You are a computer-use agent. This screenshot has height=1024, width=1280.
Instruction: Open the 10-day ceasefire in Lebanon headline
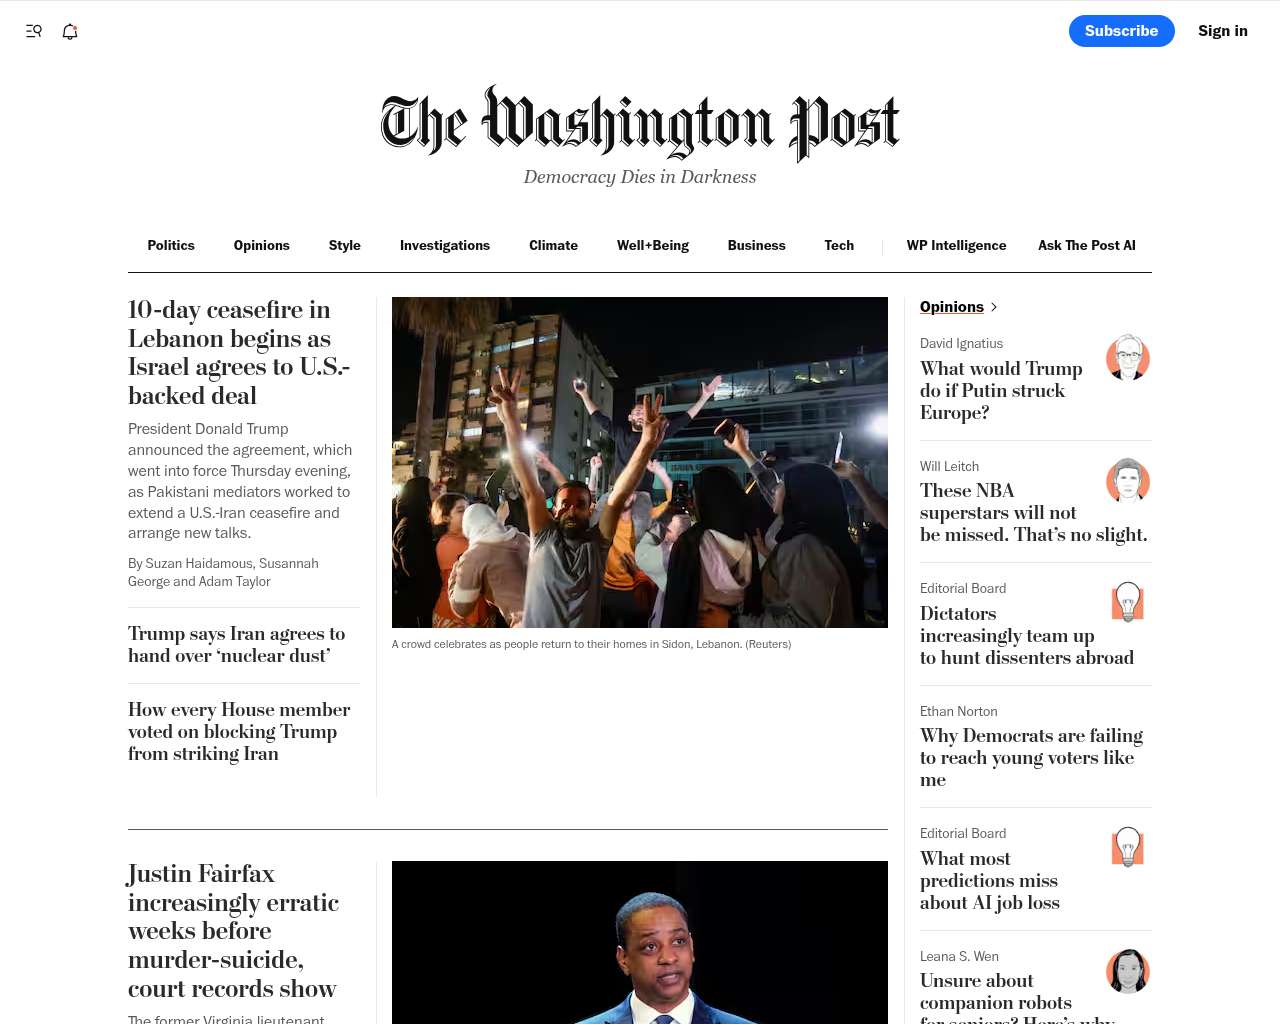click(x=239, y=353)
